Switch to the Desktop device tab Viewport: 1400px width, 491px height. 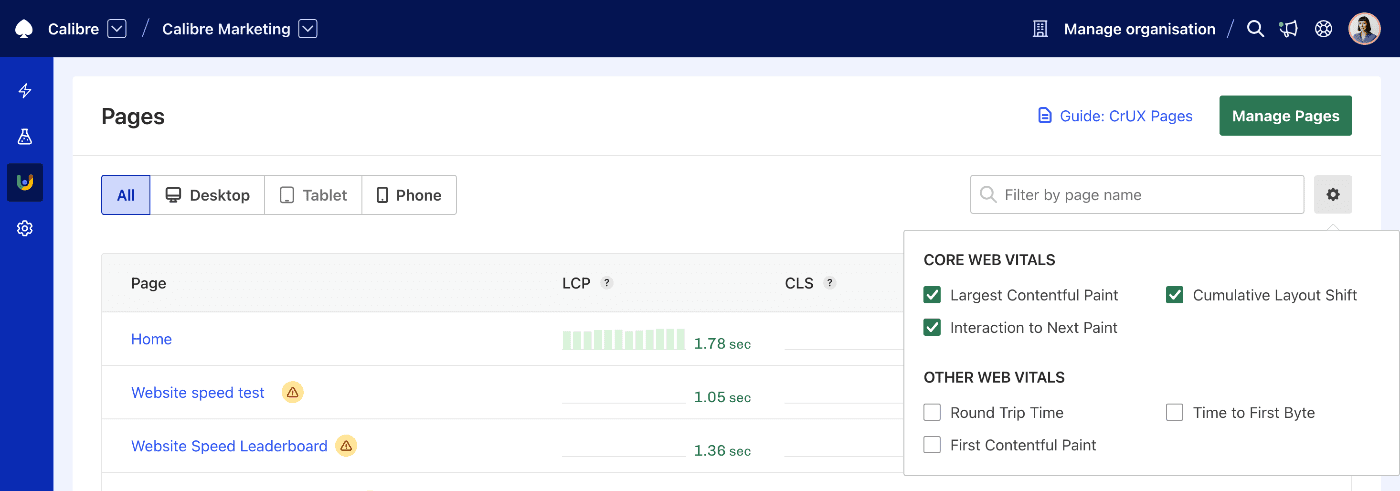(x=207, y=195)
